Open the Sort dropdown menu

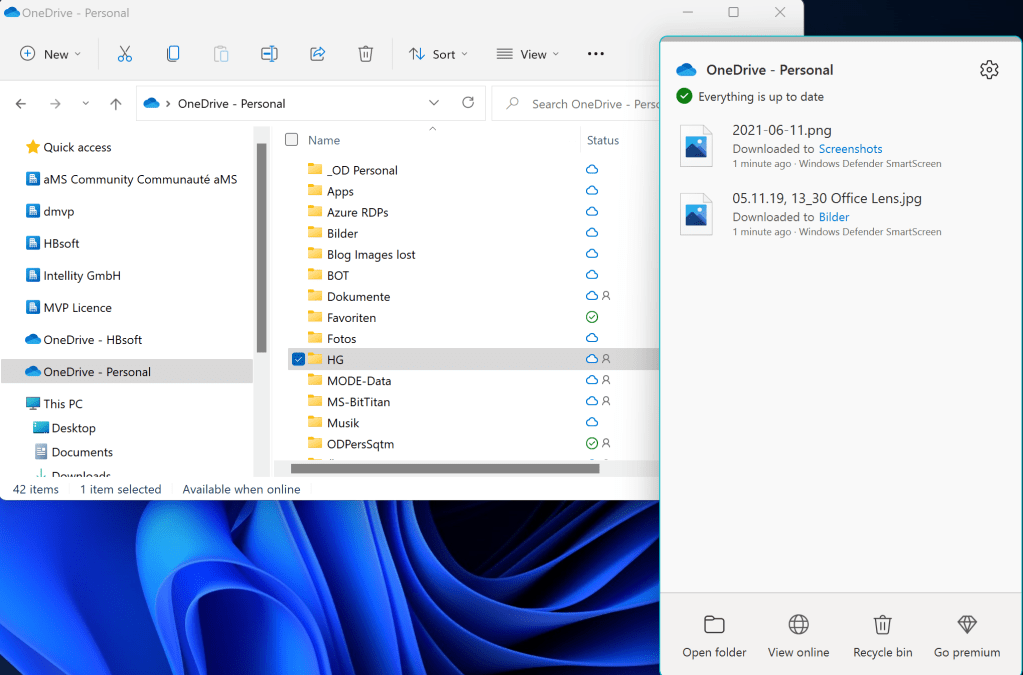(438, 54)
